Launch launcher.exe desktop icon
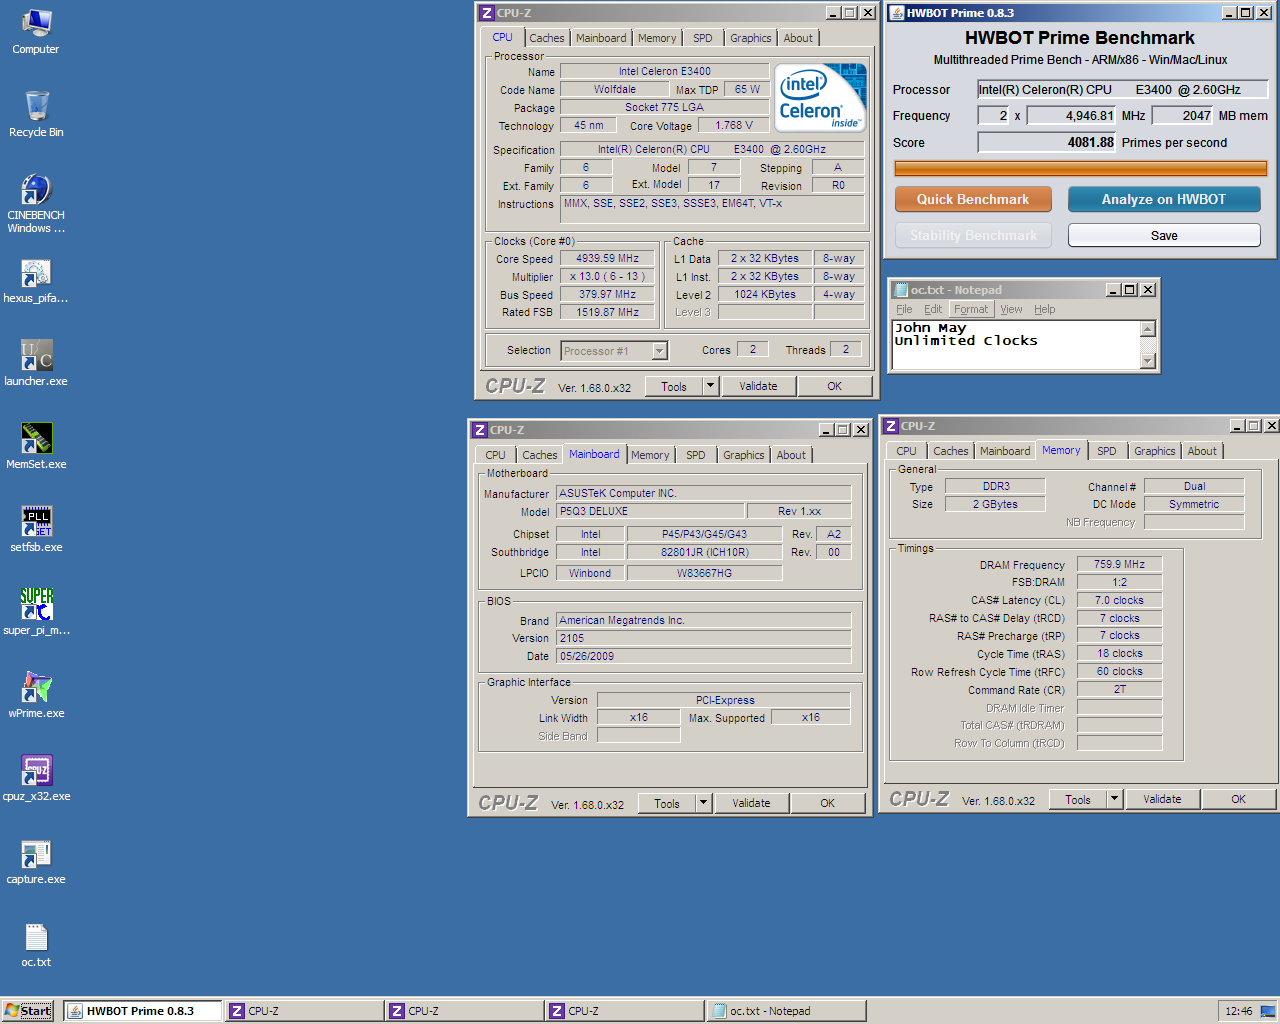 pos(36,363)
